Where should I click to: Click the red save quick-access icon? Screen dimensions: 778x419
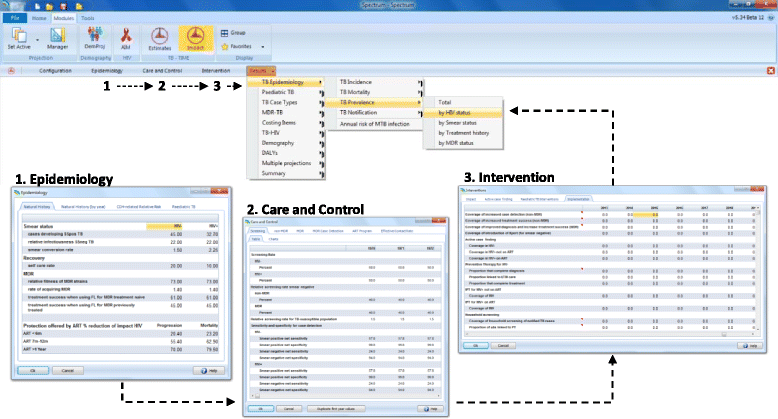64,6
